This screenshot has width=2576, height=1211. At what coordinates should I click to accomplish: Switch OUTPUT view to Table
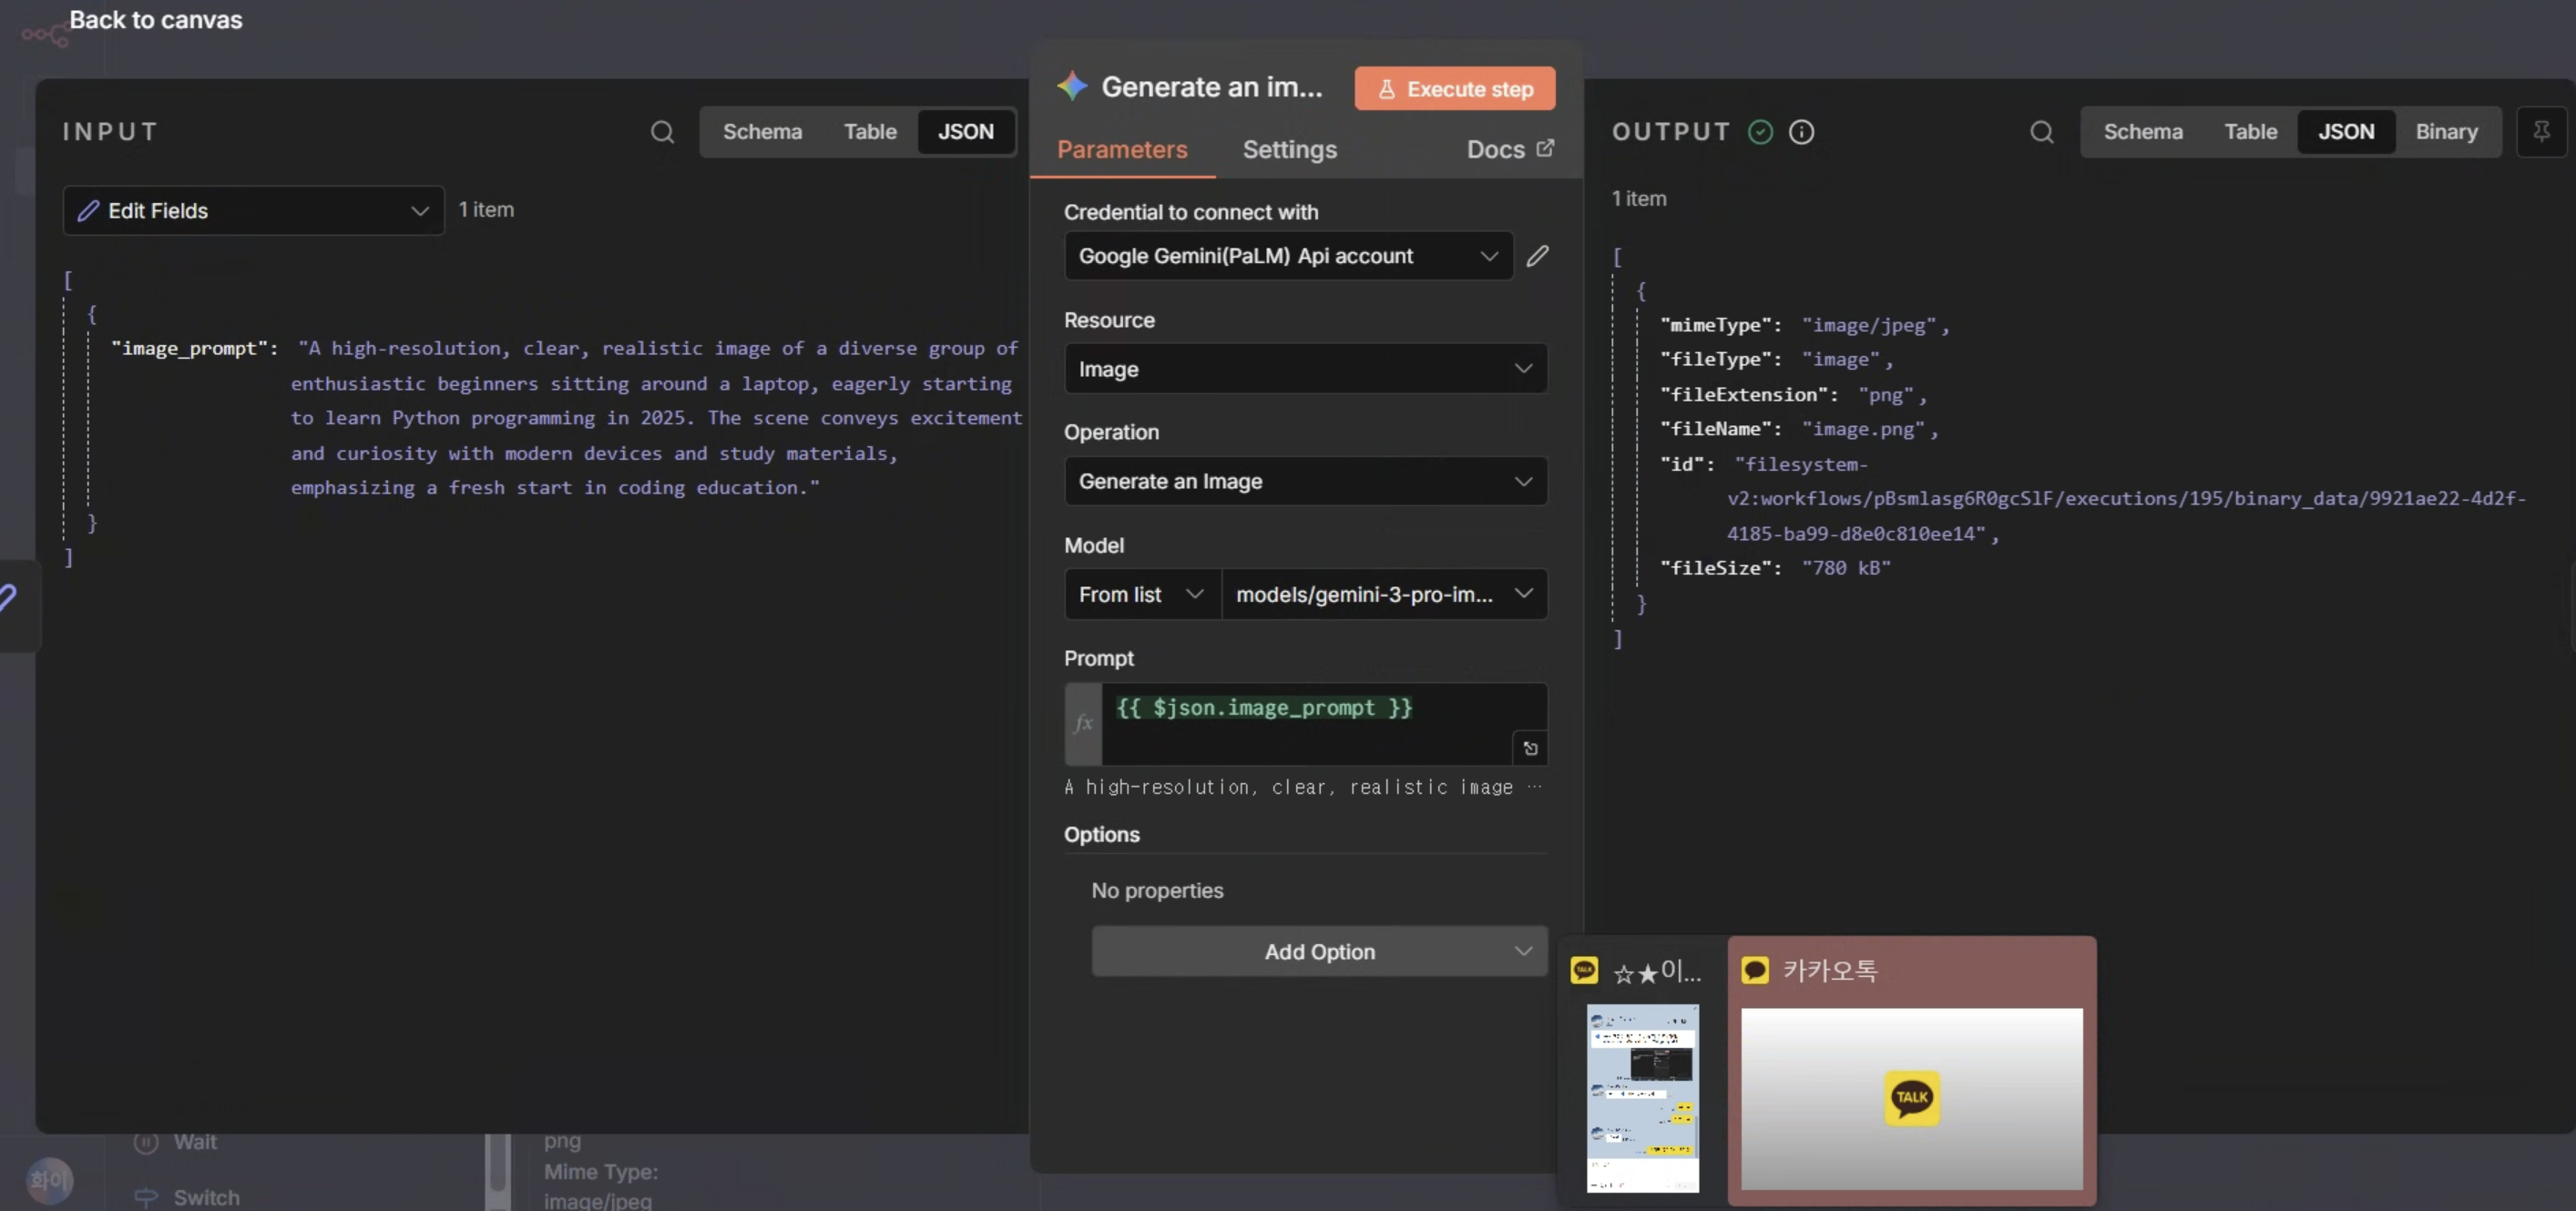(2250, 132)
